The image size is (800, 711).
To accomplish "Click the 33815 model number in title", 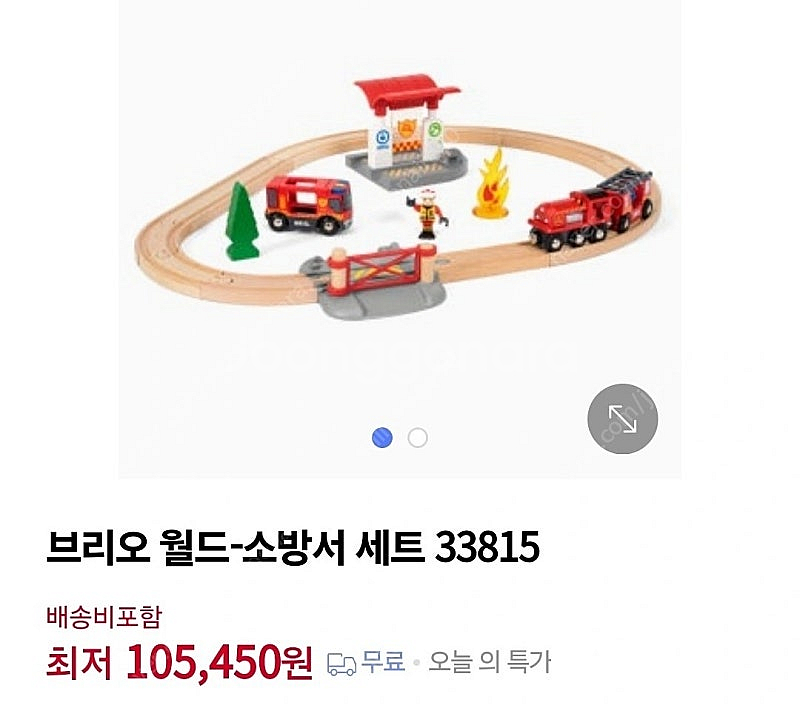I will (x=487, y=547).
